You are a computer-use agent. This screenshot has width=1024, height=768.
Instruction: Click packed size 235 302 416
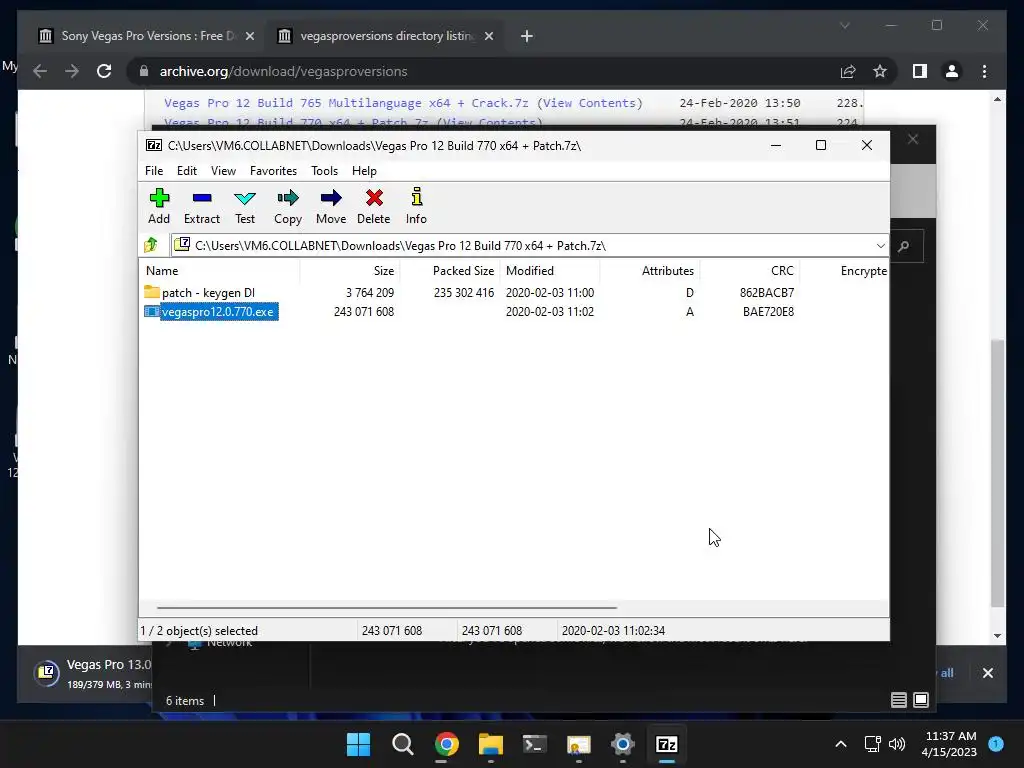[464, 293]
